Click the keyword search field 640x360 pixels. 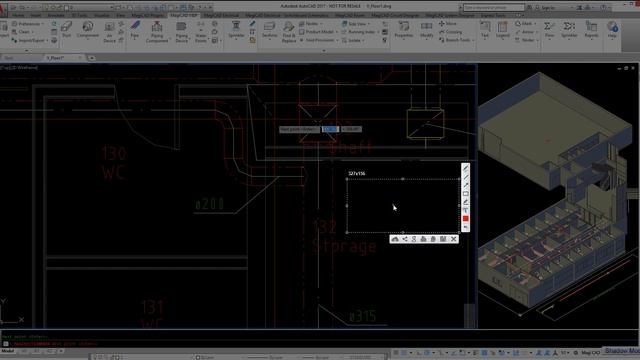click(494, 7)
